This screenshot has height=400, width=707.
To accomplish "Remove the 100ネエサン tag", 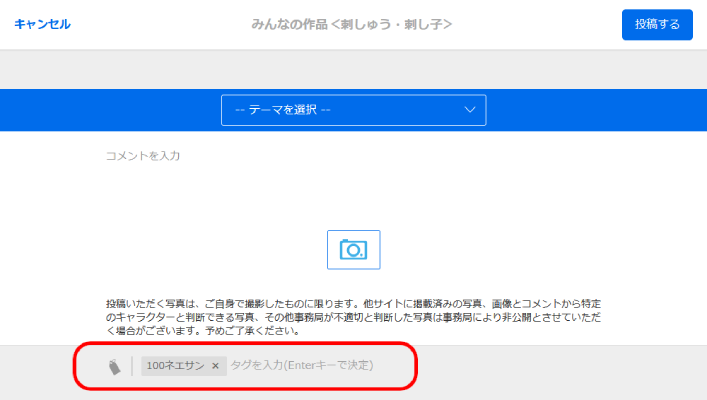I will click(x=216, y=366).
